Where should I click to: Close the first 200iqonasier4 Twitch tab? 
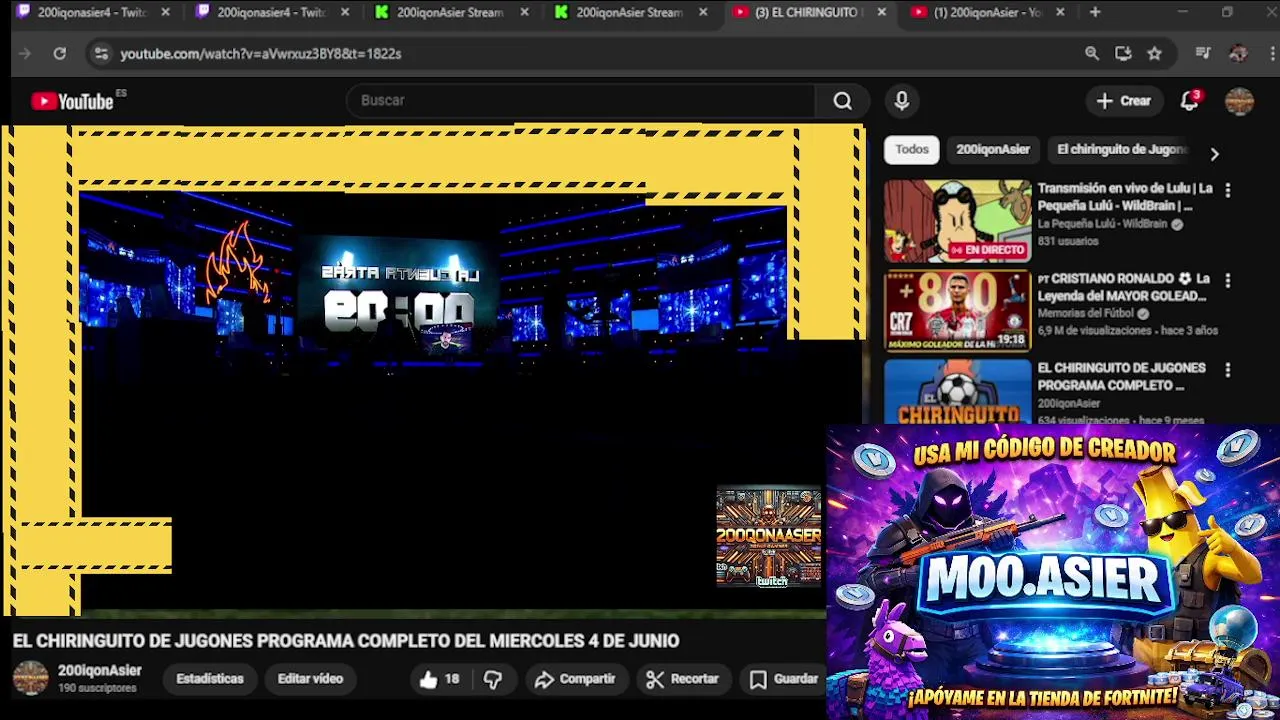click(166, 13)
